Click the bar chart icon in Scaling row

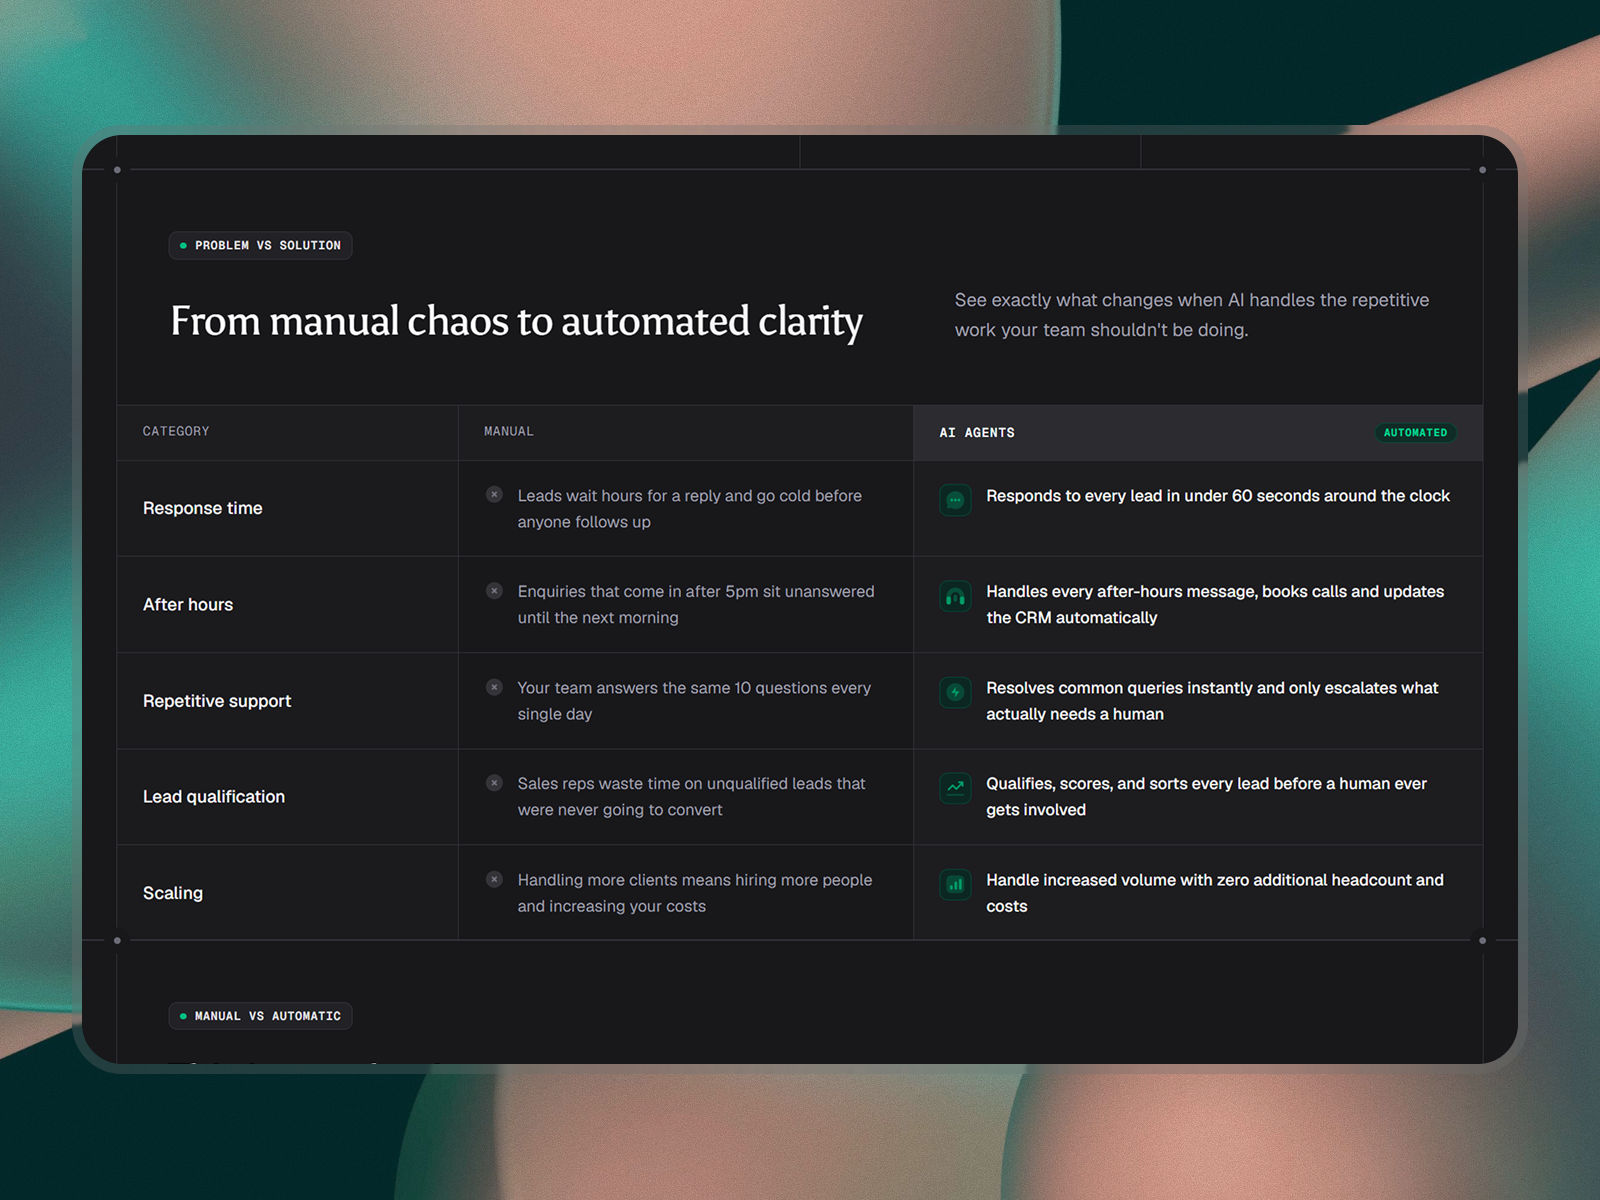[x=955, y=884]
